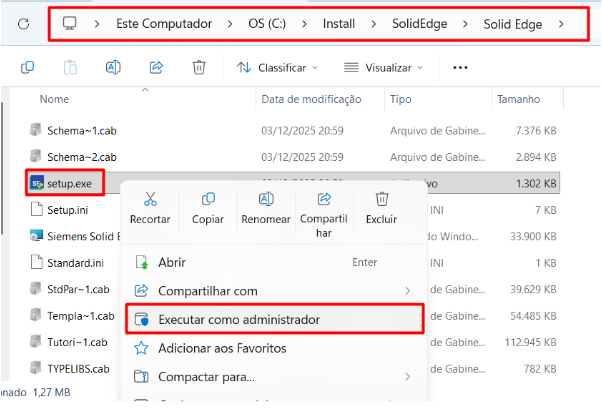The width and height of the screenshot is (602, 417).
Task: Click the Renomear icon in context menu
Action: [x=266, y=199]
